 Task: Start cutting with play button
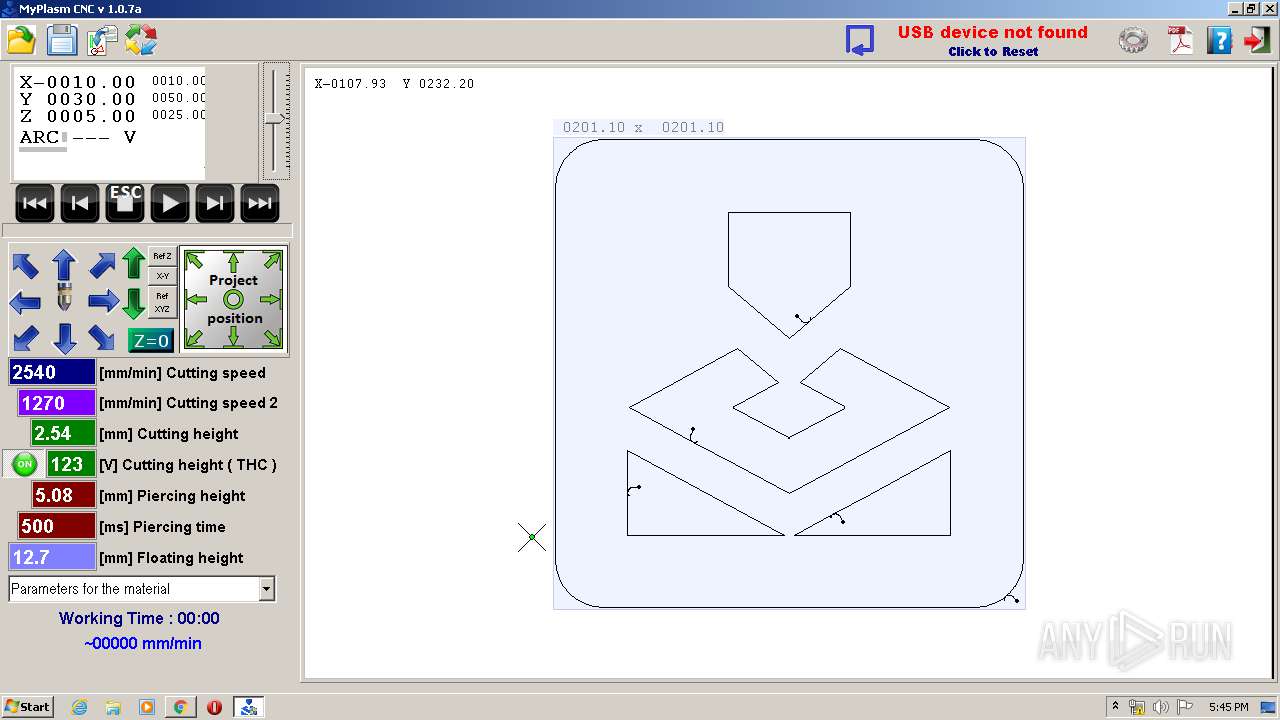point(170,203)
